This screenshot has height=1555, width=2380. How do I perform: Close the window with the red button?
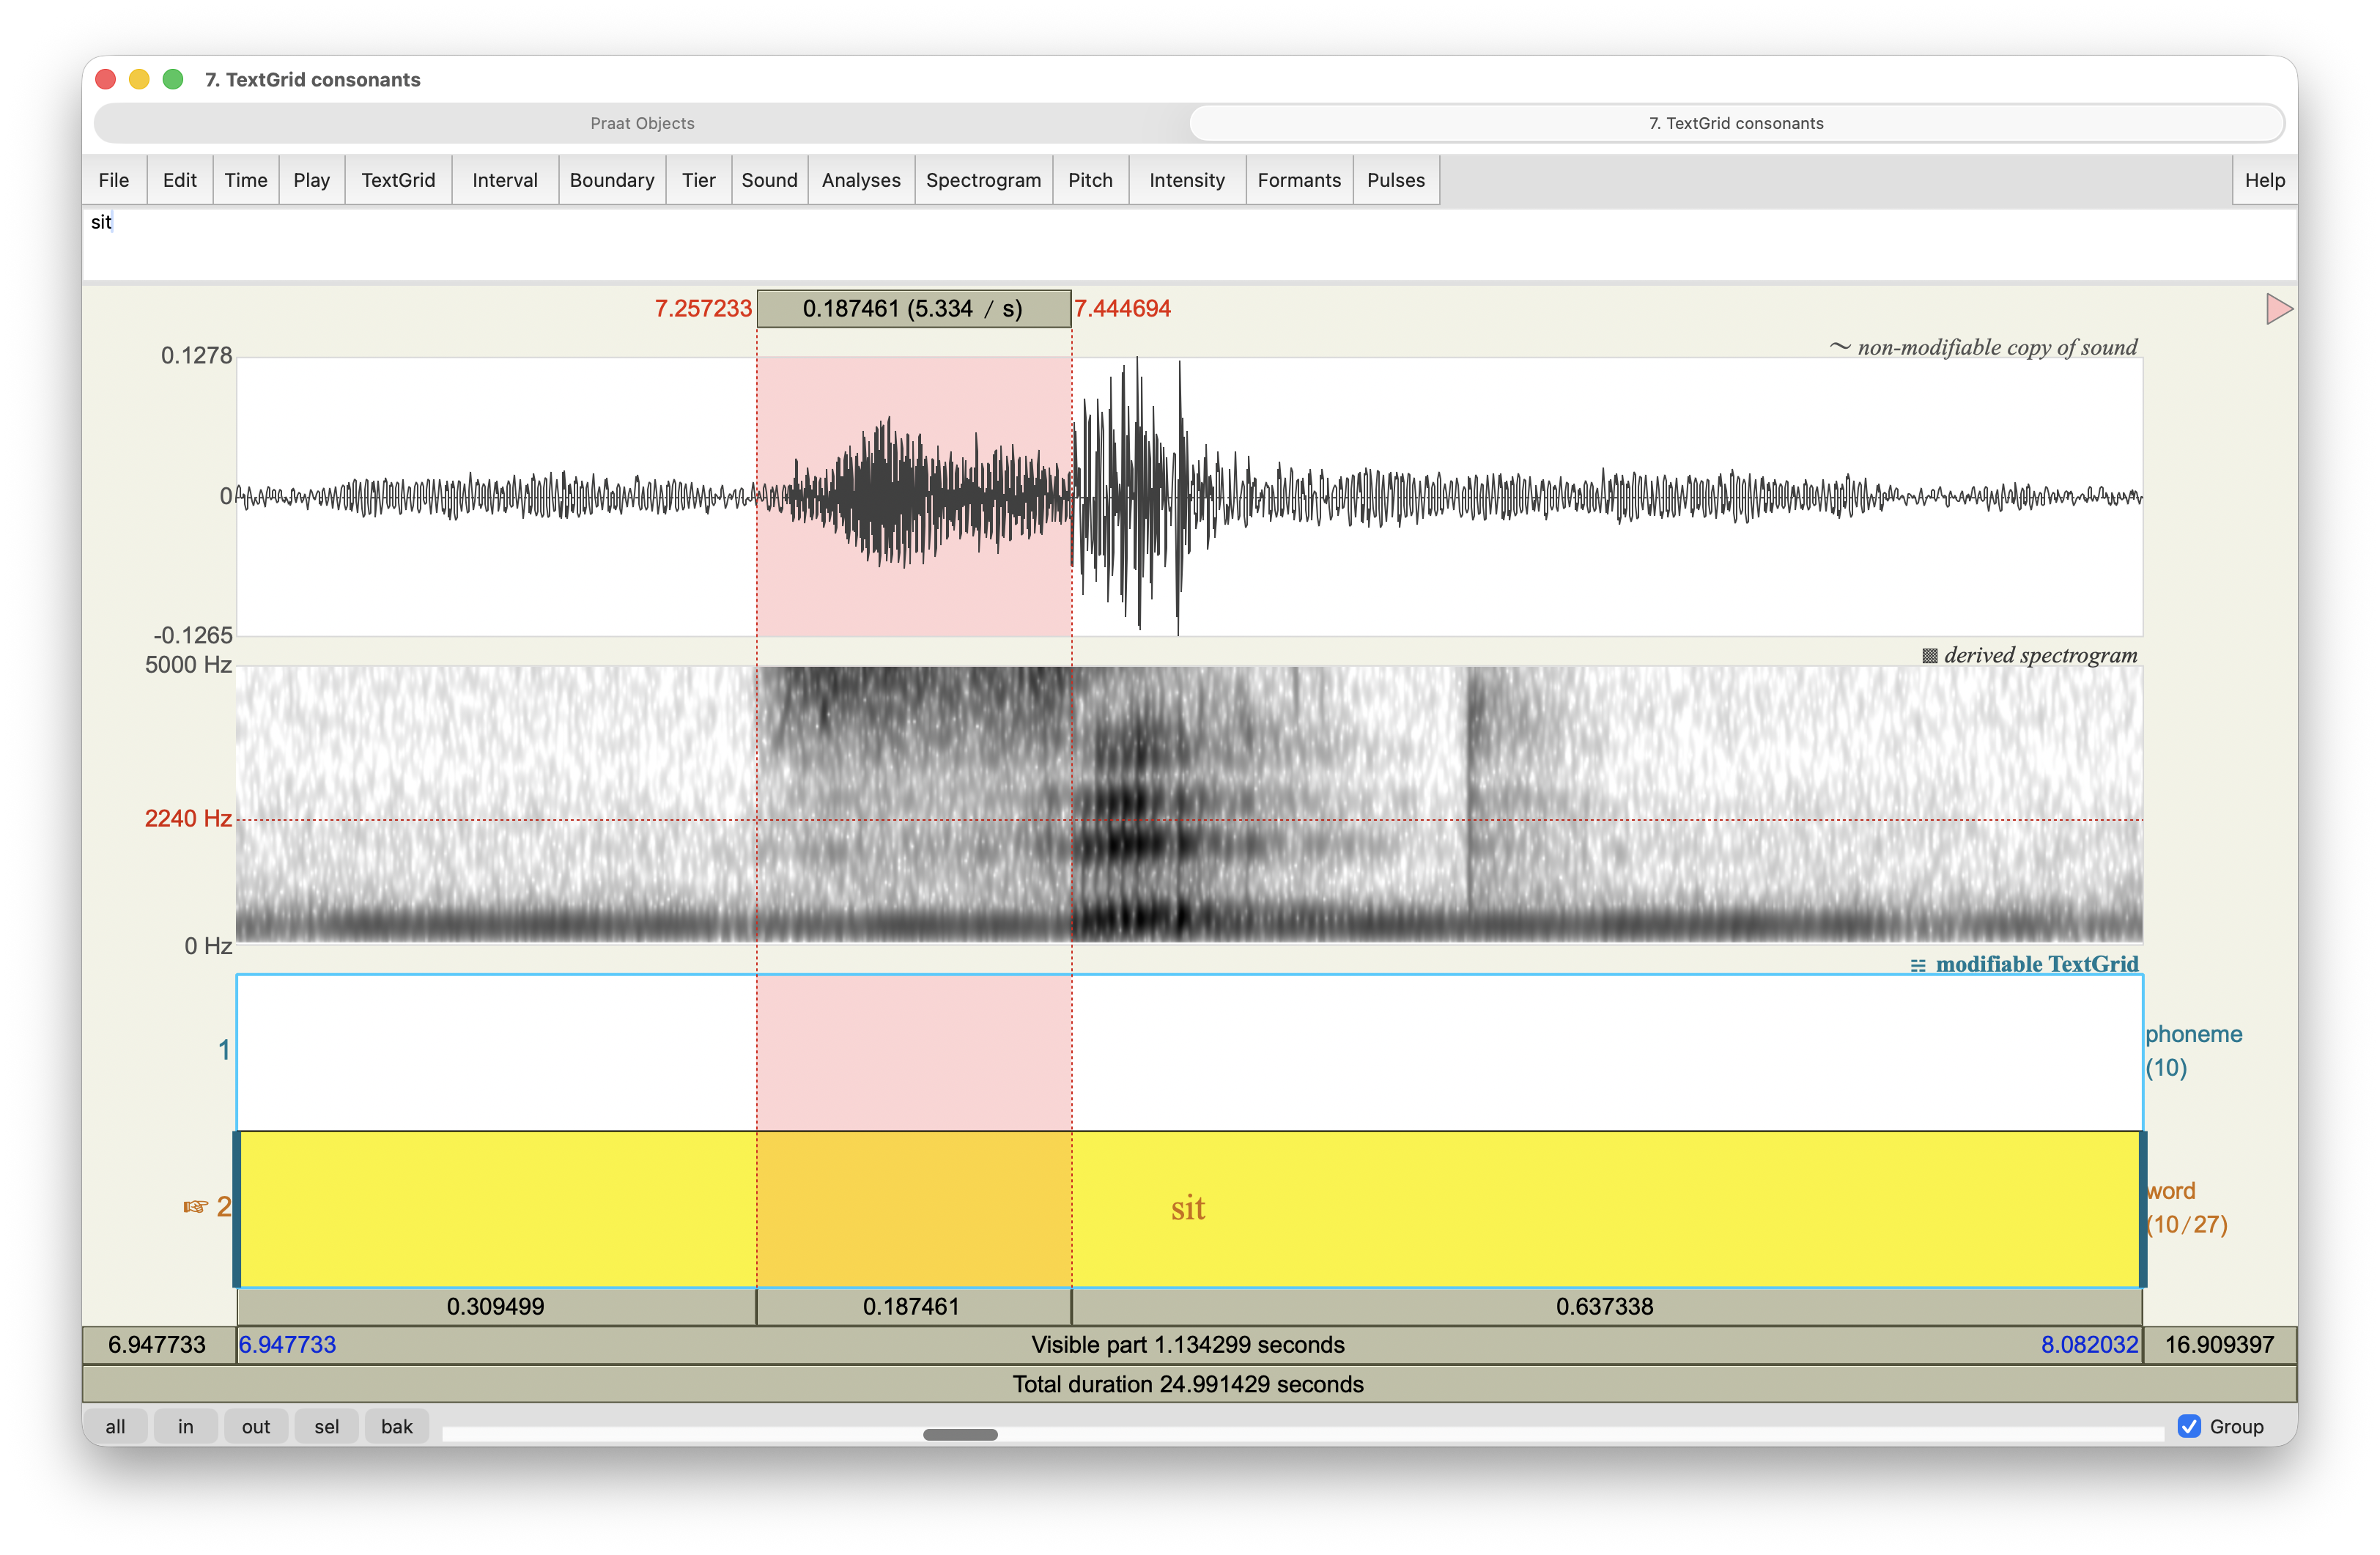106,79
